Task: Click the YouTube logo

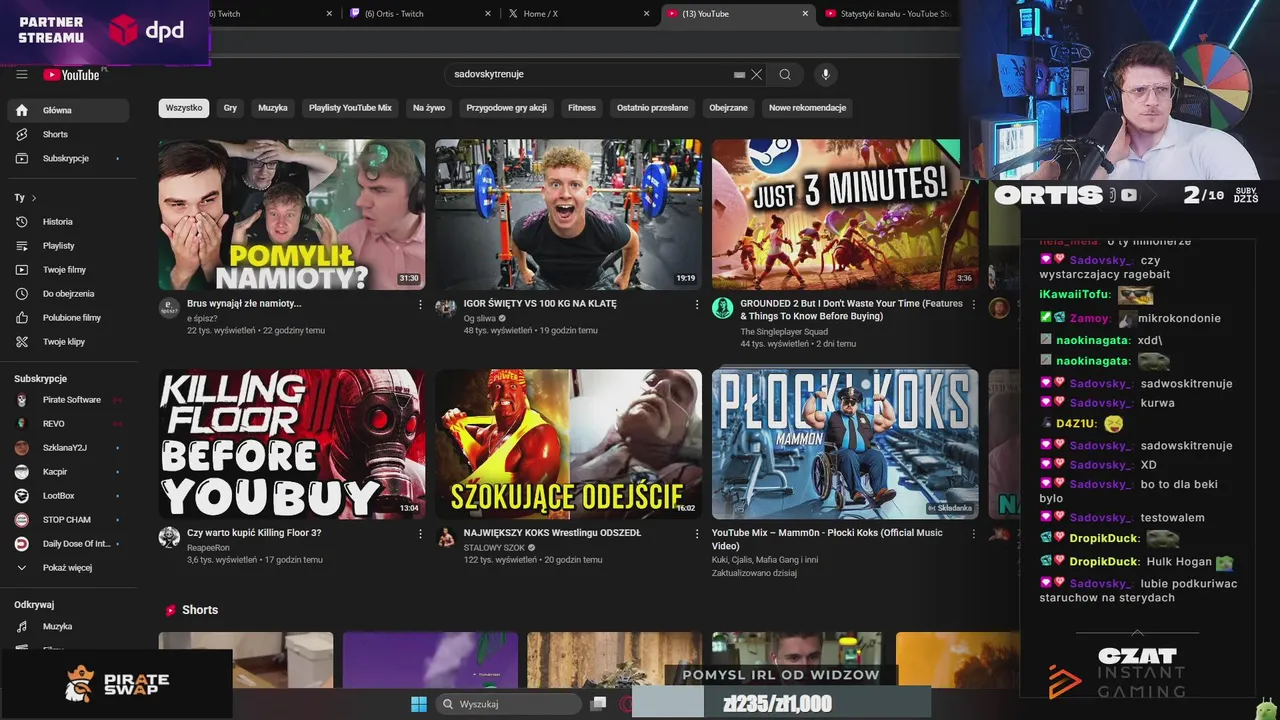Action: click(x=71, y=75)
